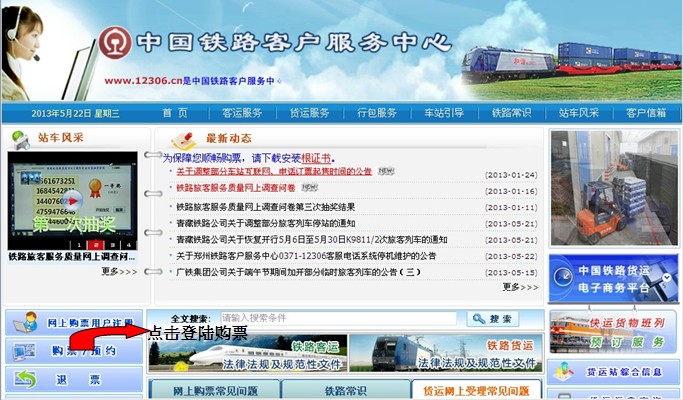Open the 客户信箱 navigation item
The width and height of the screenshot is (683, 400).
(646, 113)
